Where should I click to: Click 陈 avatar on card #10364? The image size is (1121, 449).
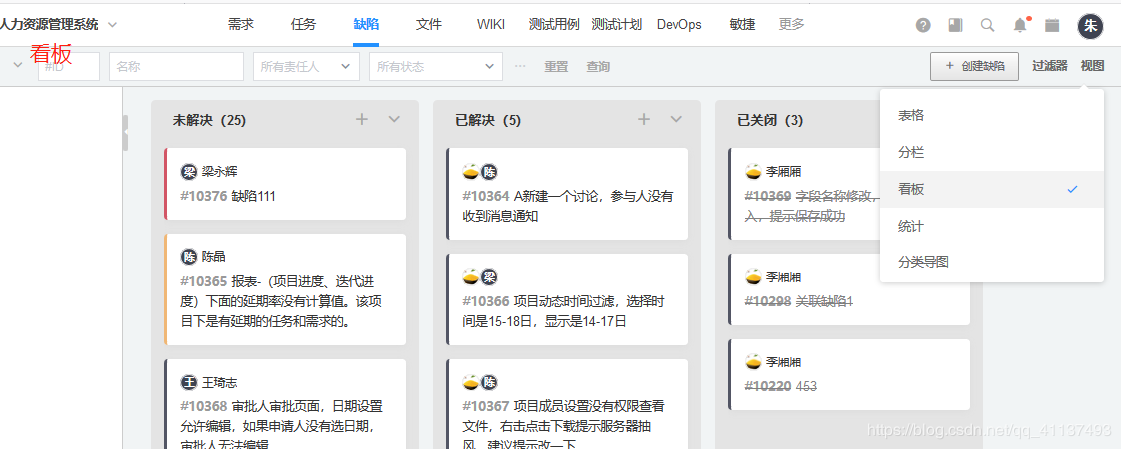[x=488, y=172]
